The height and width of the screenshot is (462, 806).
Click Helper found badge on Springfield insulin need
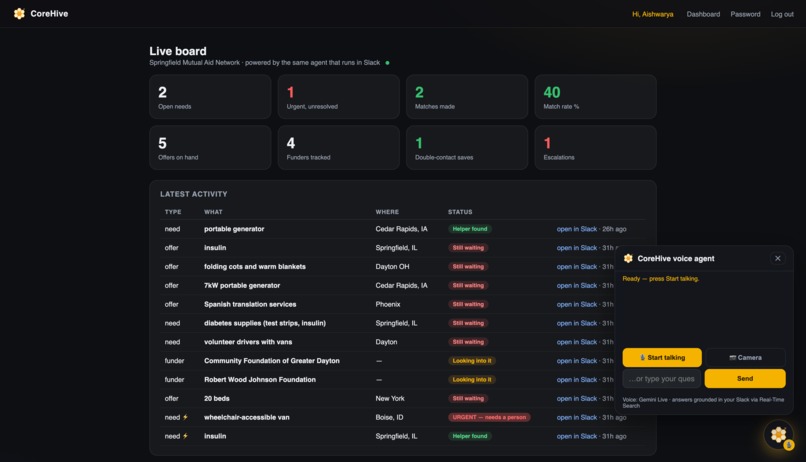point(470,436)
